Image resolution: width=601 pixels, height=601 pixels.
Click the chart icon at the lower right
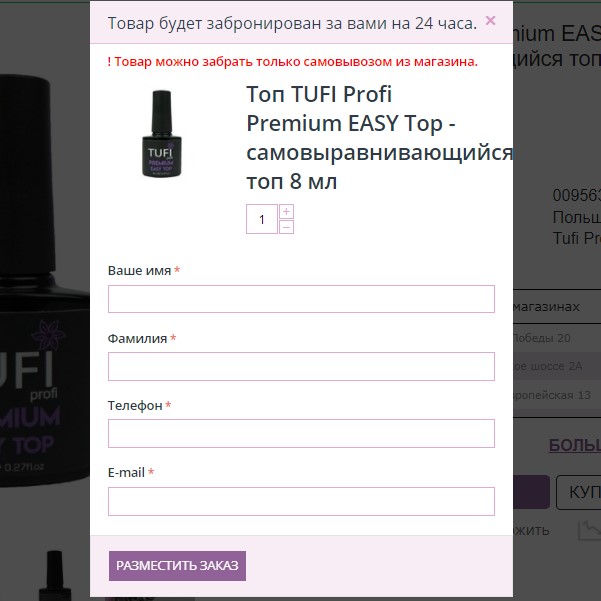pyautogui.click(x=590, y=530)
